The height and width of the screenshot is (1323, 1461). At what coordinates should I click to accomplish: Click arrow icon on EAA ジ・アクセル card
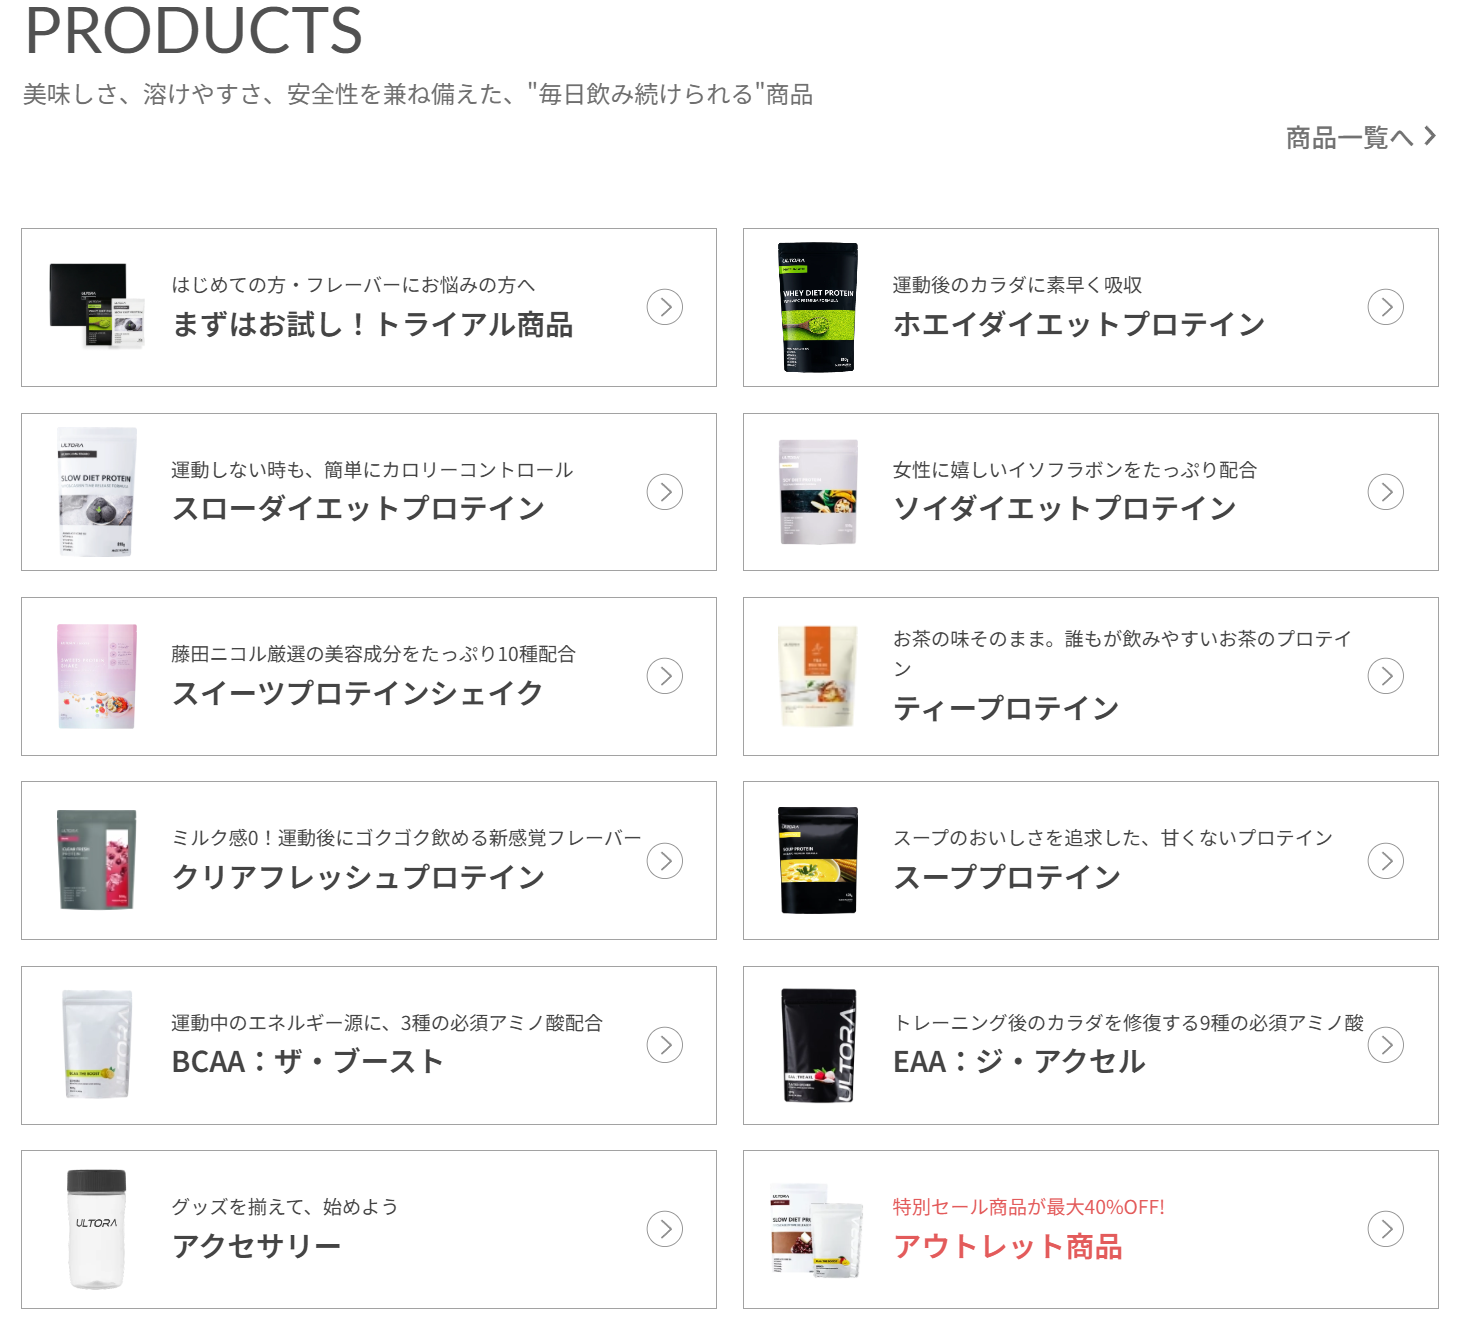pos(1386,1045)
